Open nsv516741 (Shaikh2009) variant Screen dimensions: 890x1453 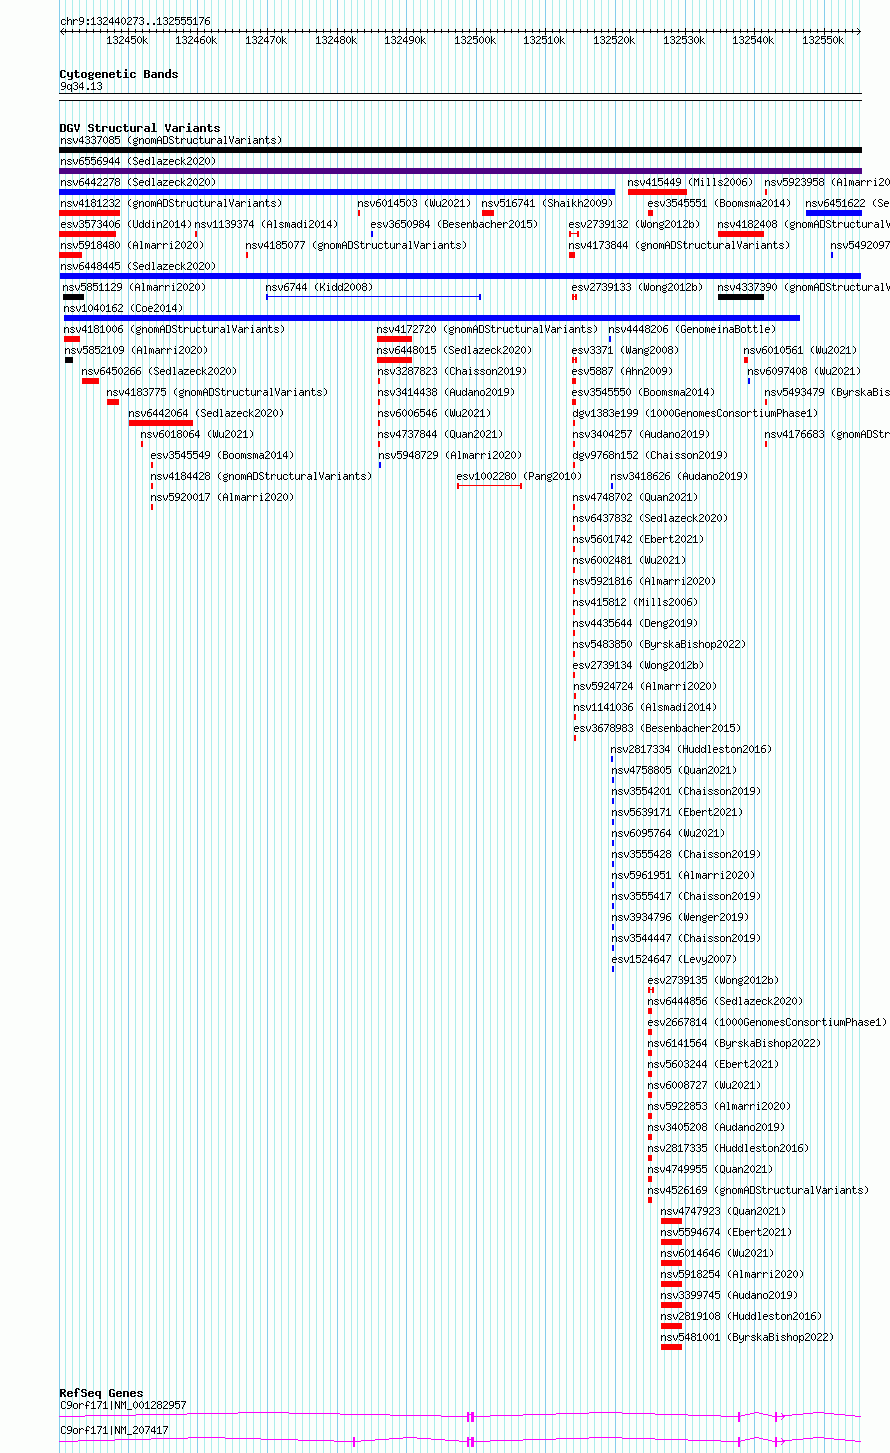[547, 203]
